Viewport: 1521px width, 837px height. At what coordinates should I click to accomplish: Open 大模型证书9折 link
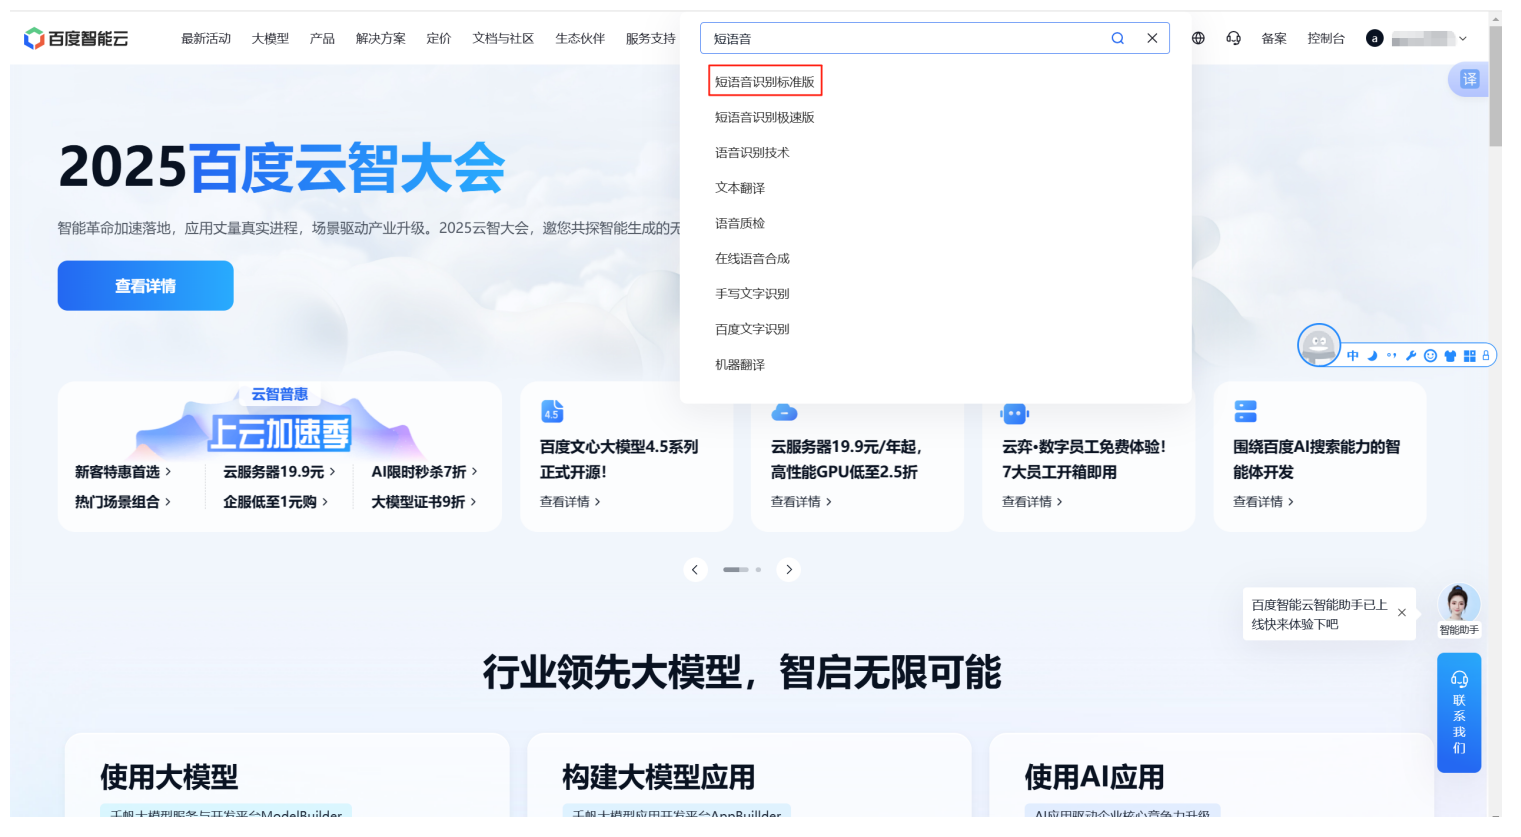point(424,502)
